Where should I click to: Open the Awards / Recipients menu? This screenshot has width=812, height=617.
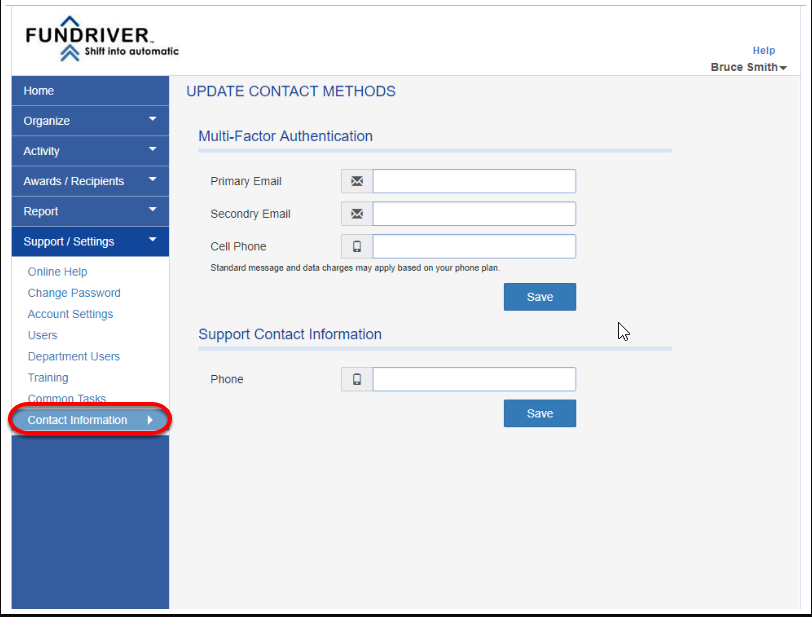tap(90, 181)
